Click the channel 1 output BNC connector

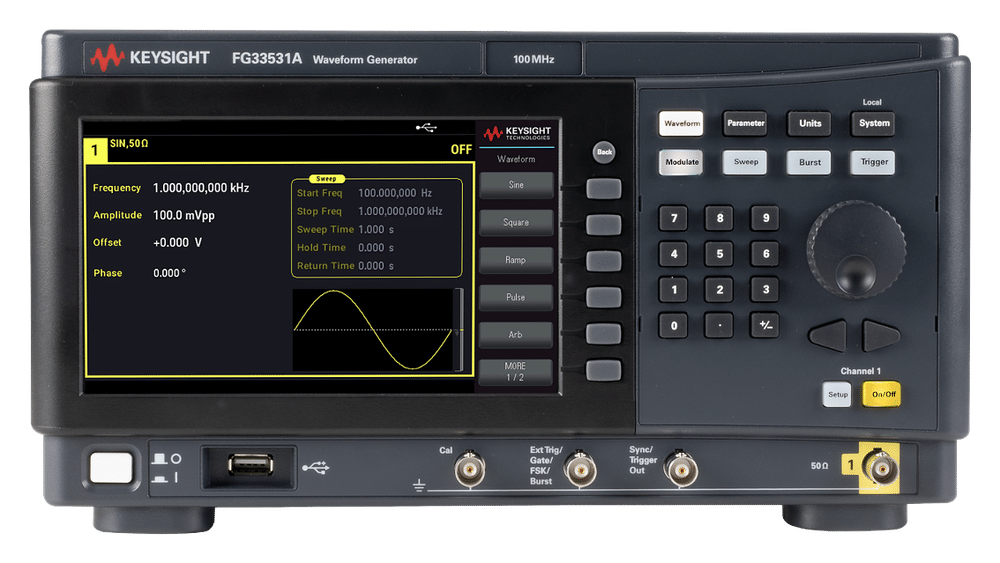tap(881, 469)
